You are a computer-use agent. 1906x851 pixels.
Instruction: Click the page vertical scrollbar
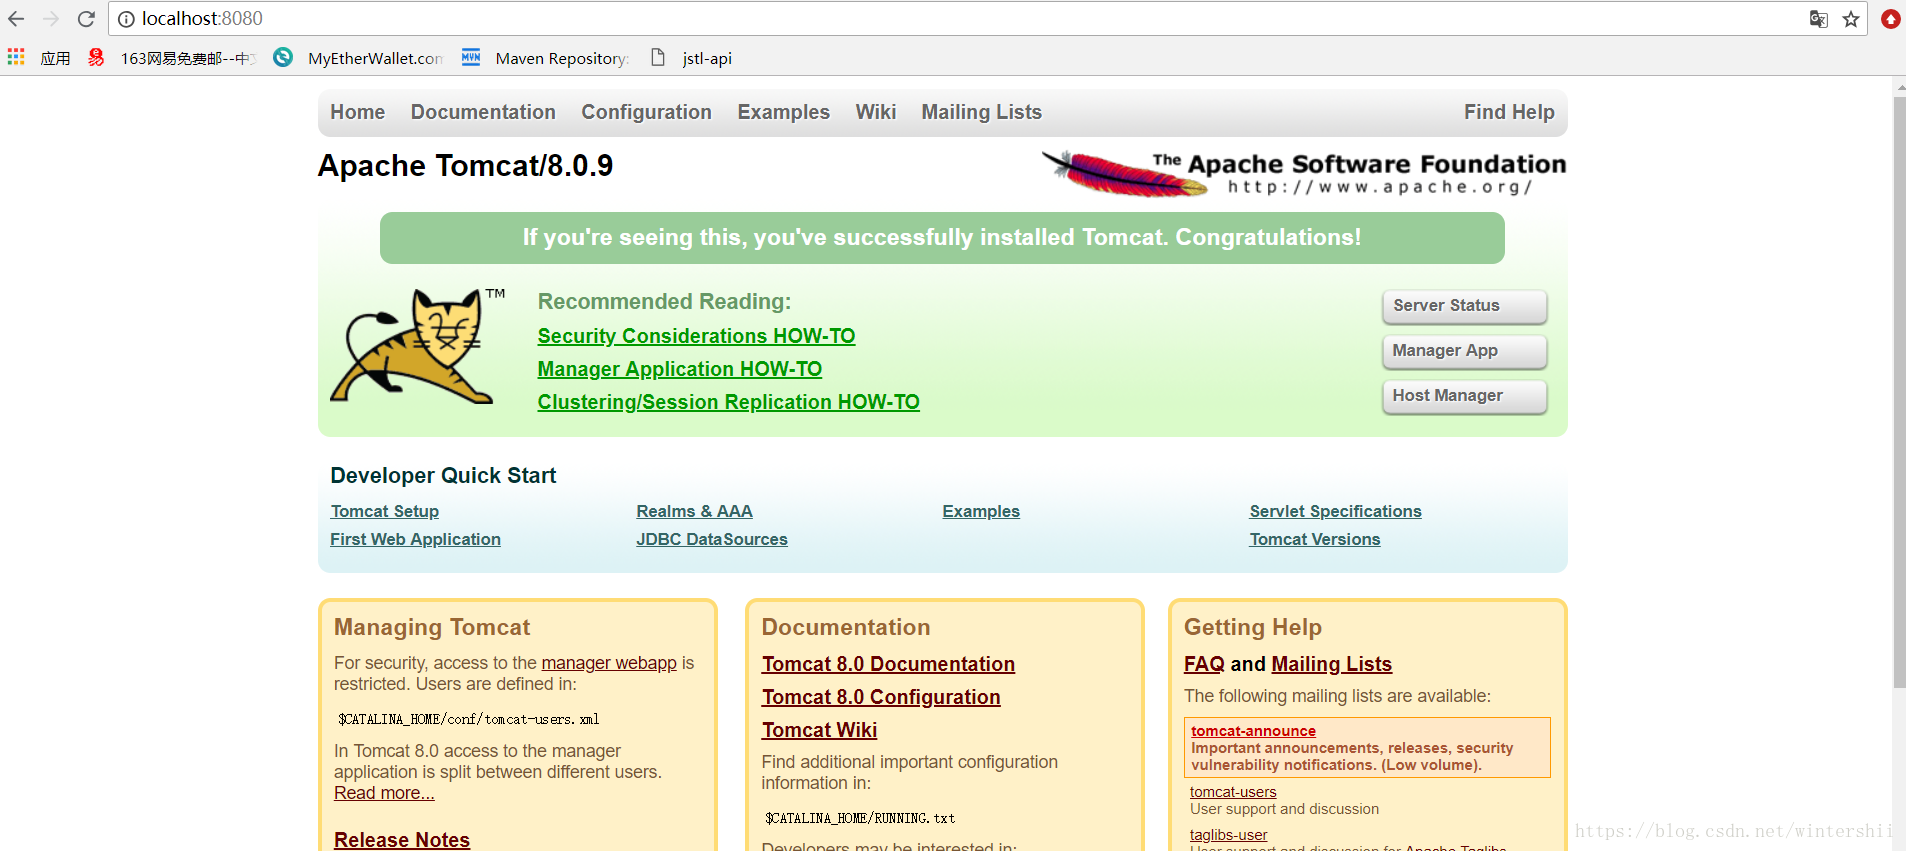[x=1899, y=390]
